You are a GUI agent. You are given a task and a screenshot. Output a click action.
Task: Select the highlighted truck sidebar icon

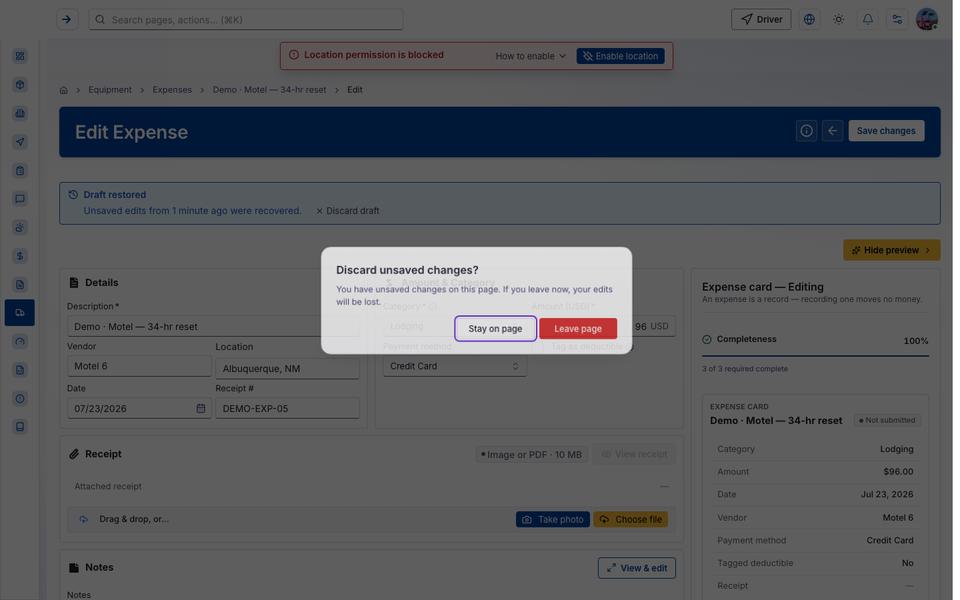[x=20, y=315]
